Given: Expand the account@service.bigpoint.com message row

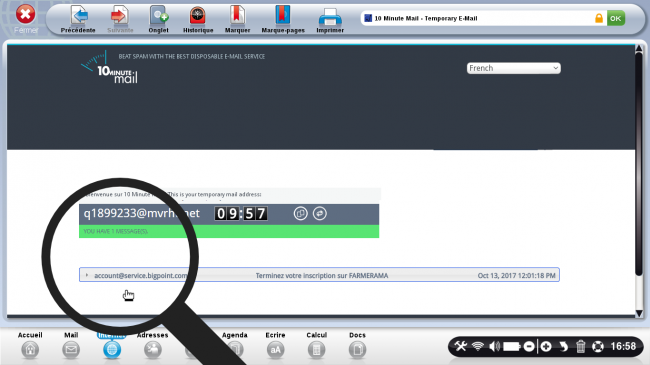Looking at the screenshot, I should [x=87, y=275].
